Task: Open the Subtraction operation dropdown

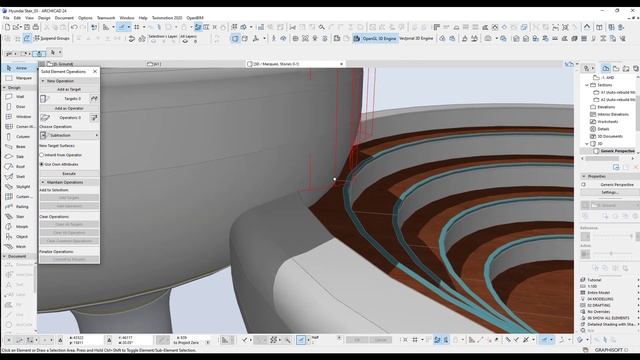Action: 69,135
